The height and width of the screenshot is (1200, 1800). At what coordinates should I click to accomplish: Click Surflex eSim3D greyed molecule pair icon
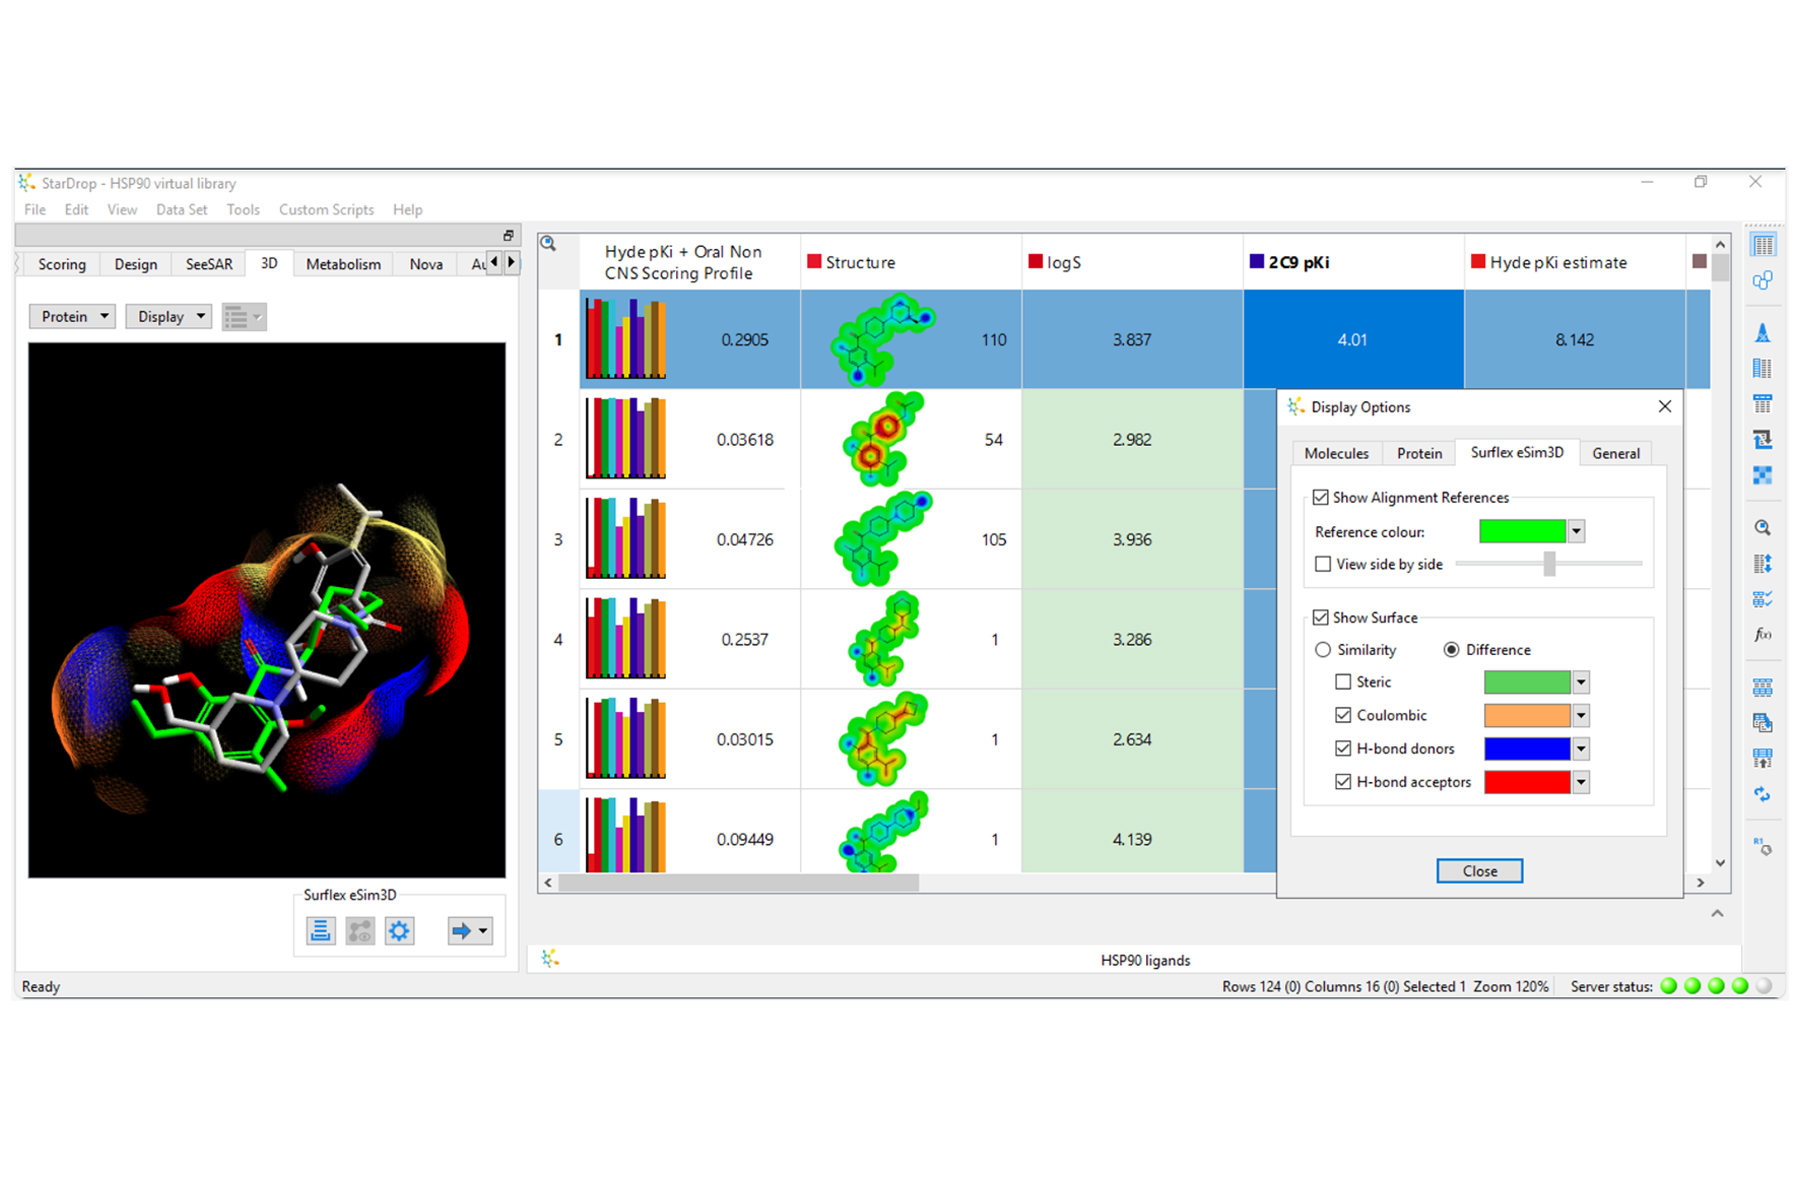click(x=360, y=931)
